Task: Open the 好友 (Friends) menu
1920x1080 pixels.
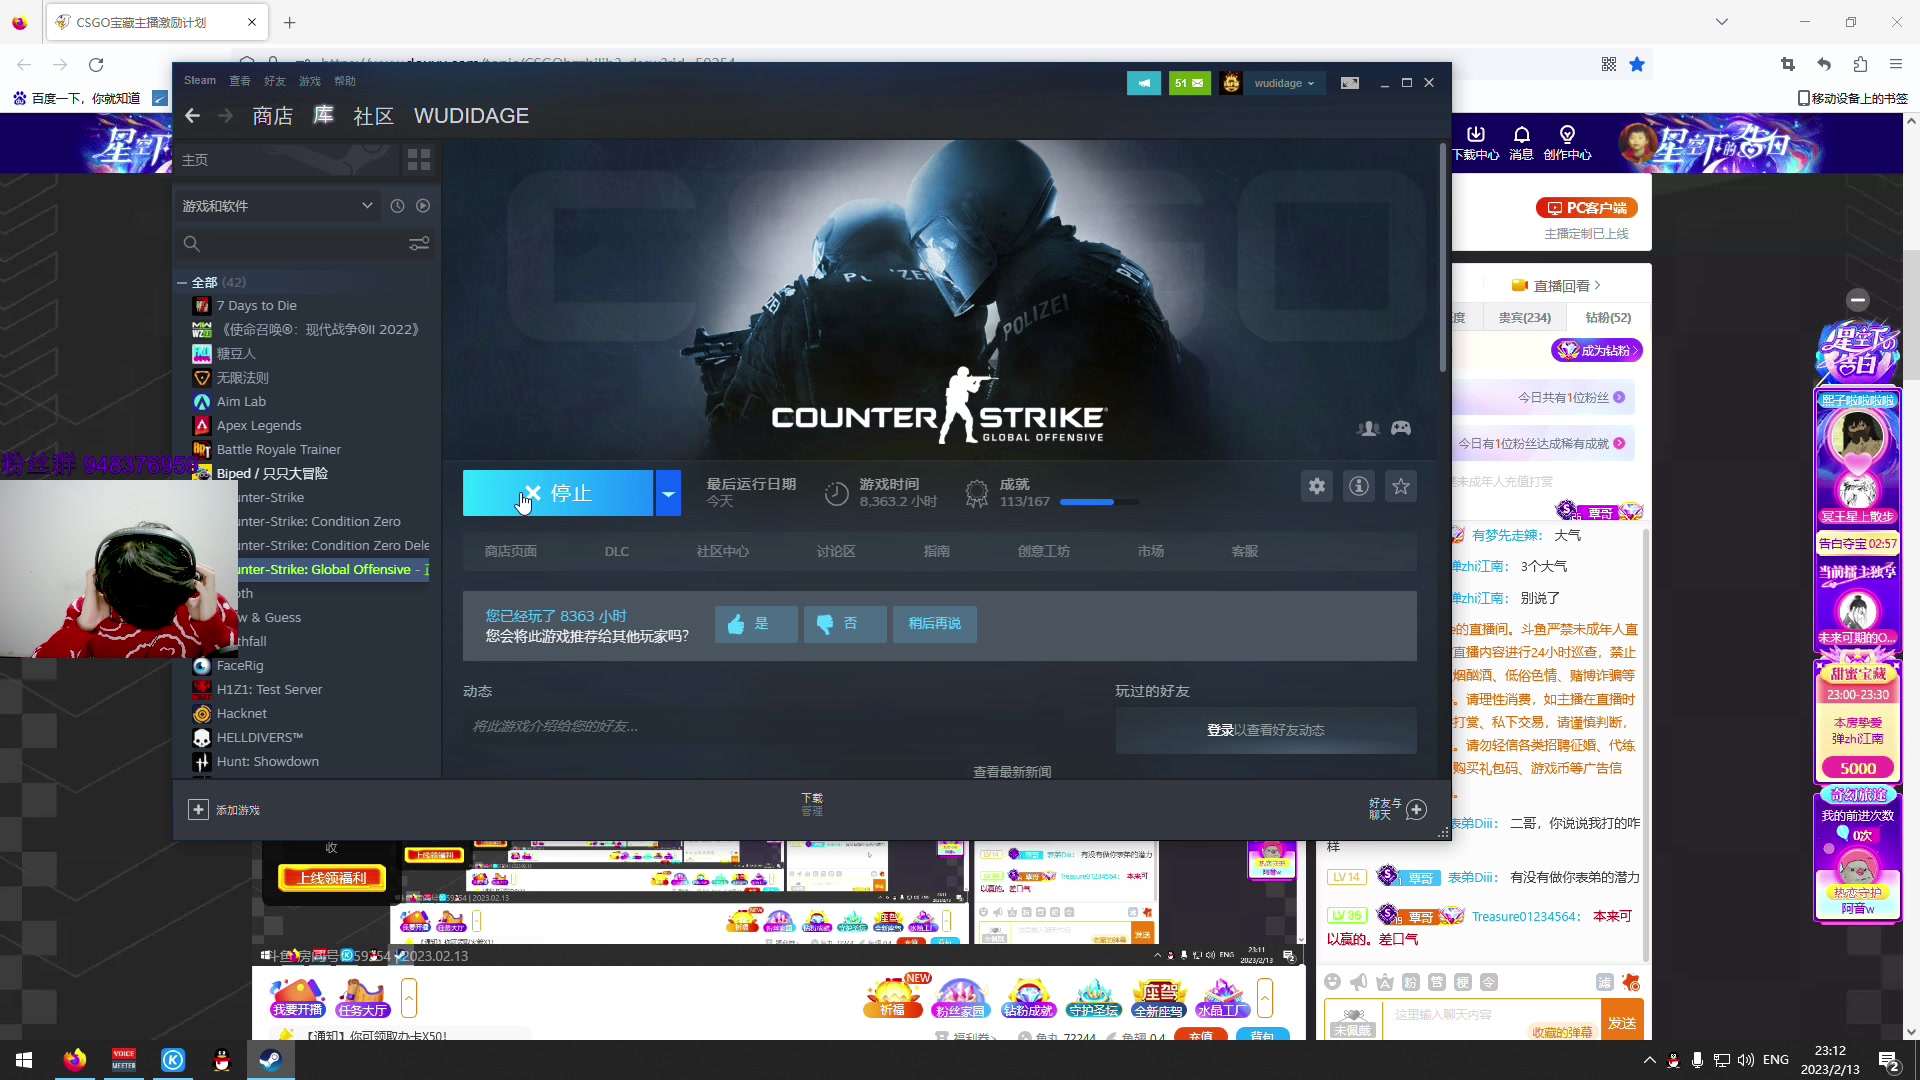Action: (275, 81)
